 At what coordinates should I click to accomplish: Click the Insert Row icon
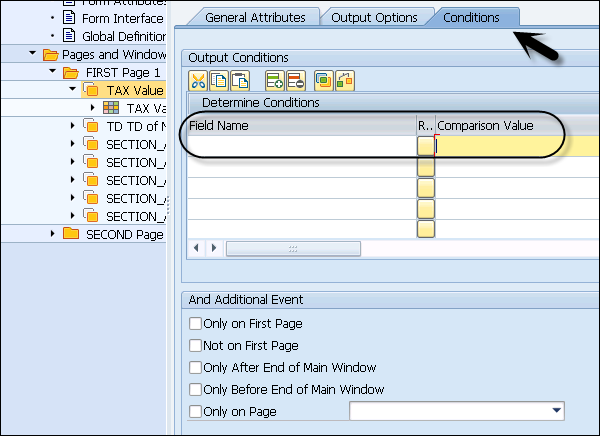click(273, 80)
